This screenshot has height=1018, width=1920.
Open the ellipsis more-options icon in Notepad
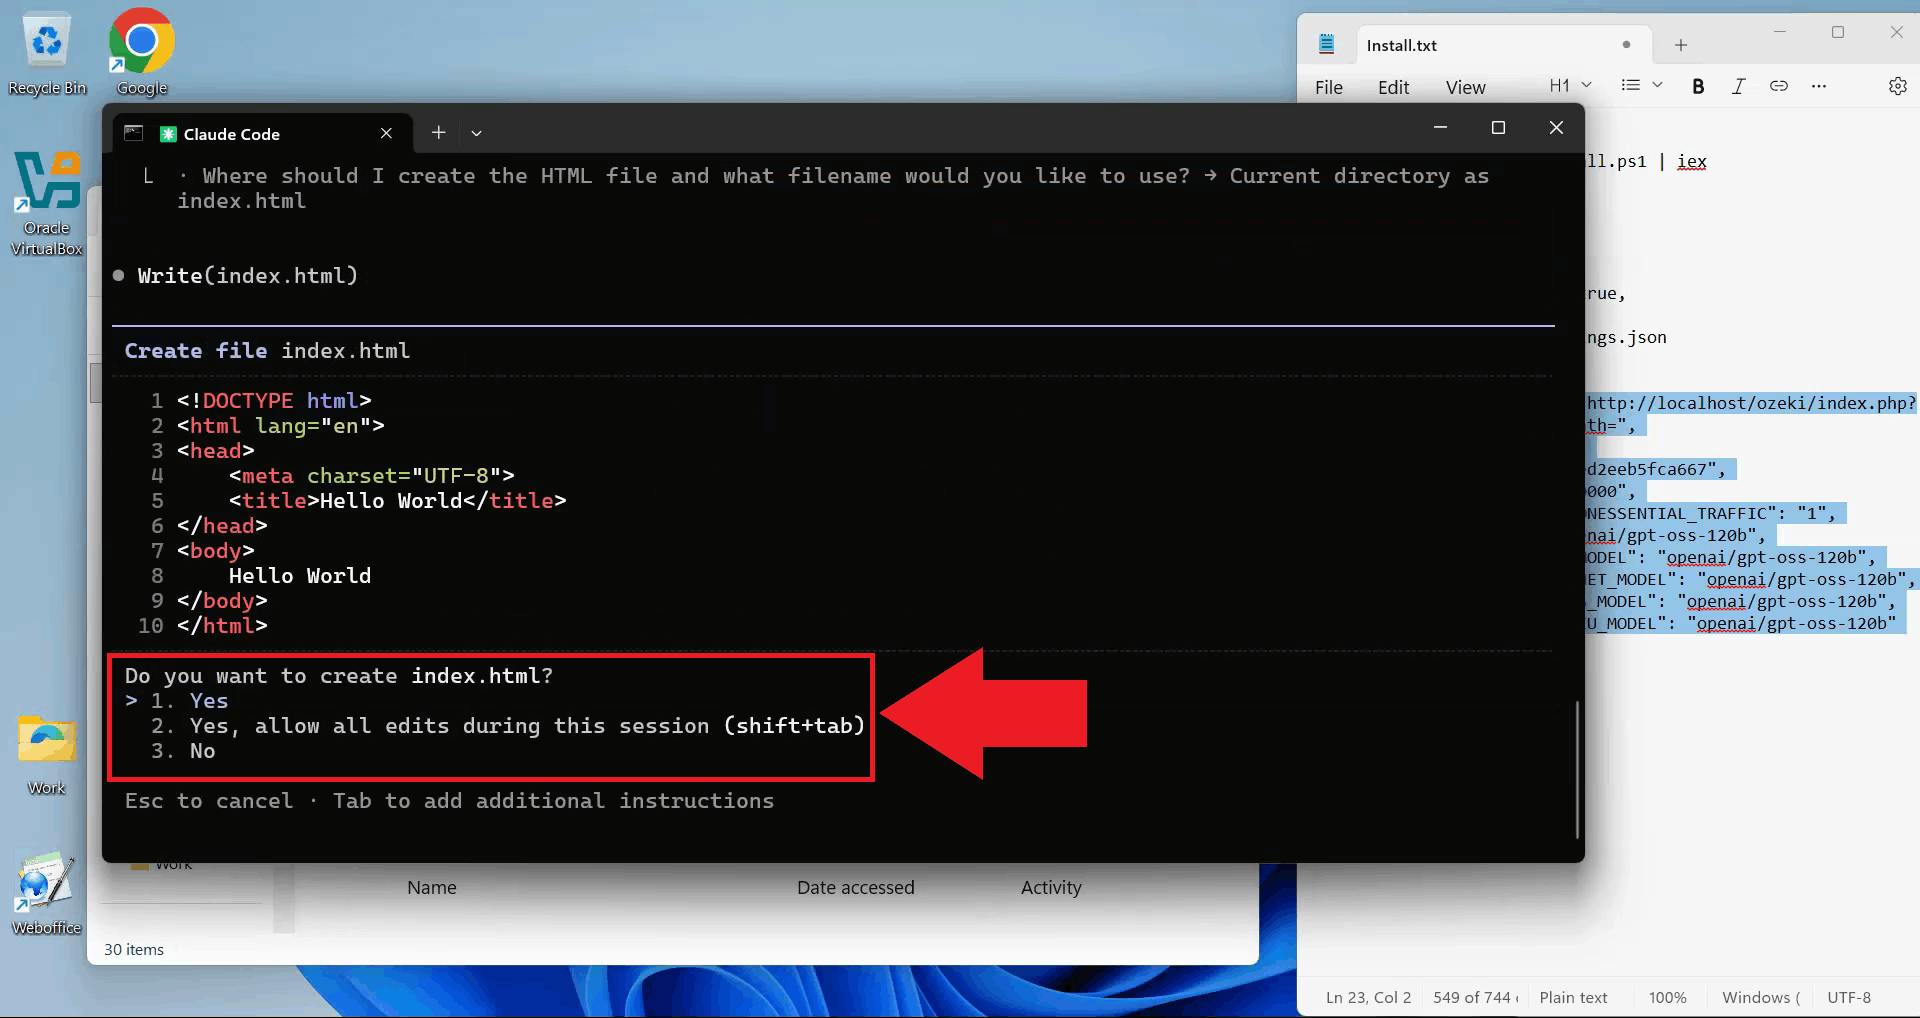point(1820,86)
